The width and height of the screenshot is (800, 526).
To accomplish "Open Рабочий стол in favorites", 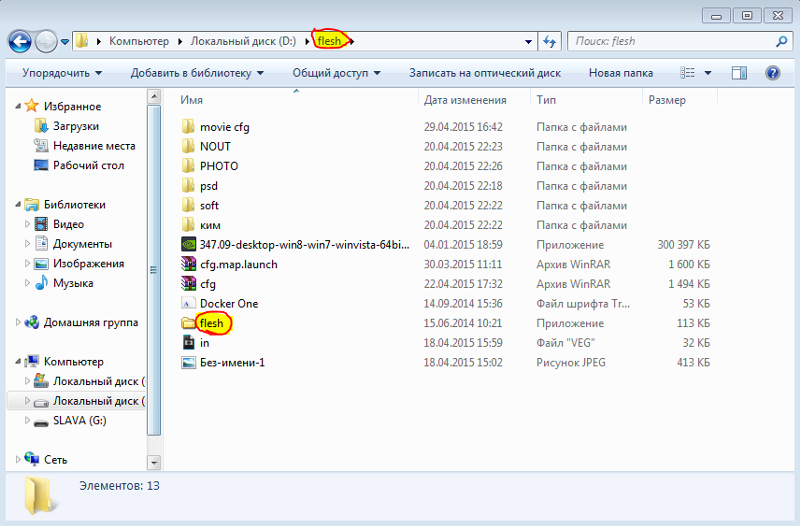I will [x=88, y=165].
